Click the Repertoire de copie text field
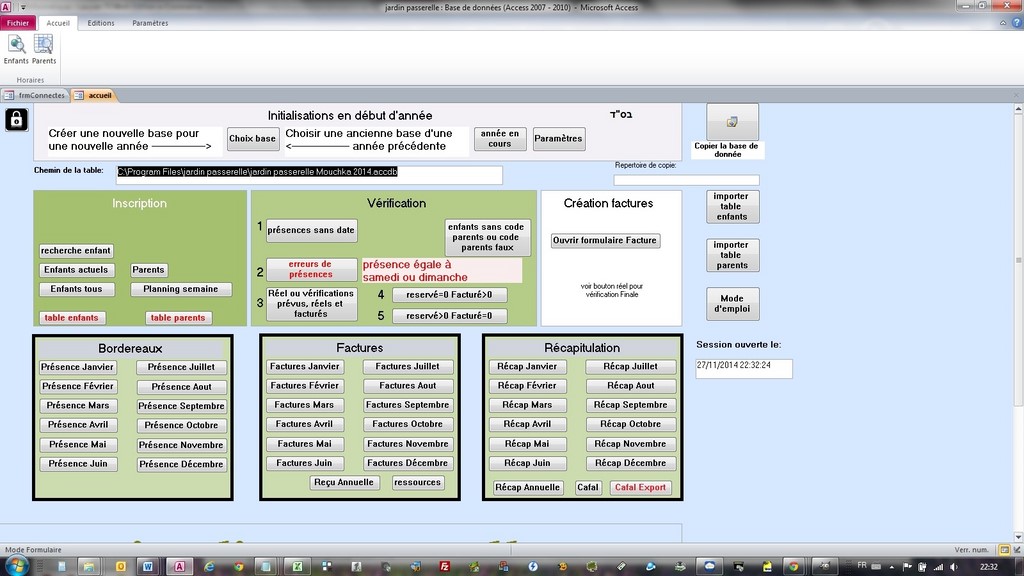The image size is (1024, 576). click(x=686, y=181)
